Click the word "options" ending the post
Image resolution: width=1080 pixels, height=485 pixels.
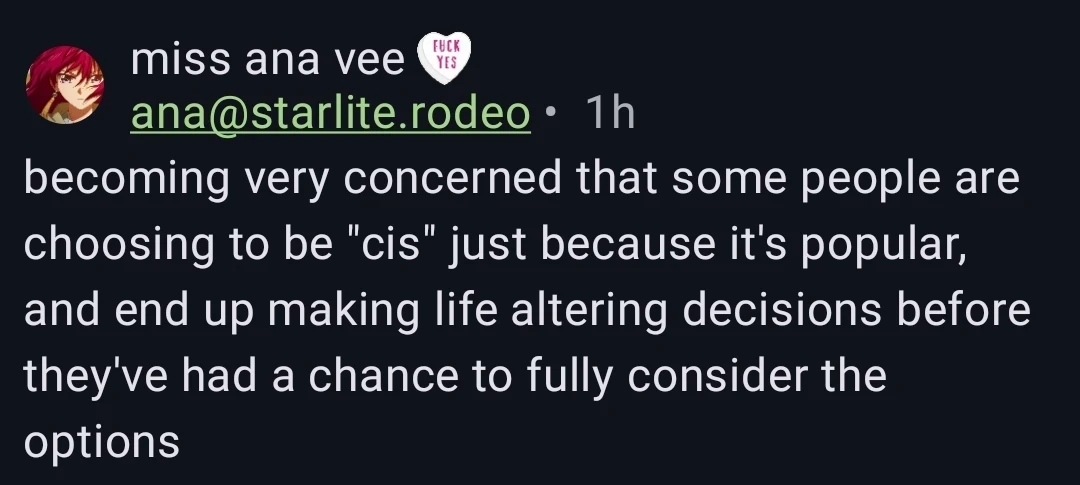101,441
